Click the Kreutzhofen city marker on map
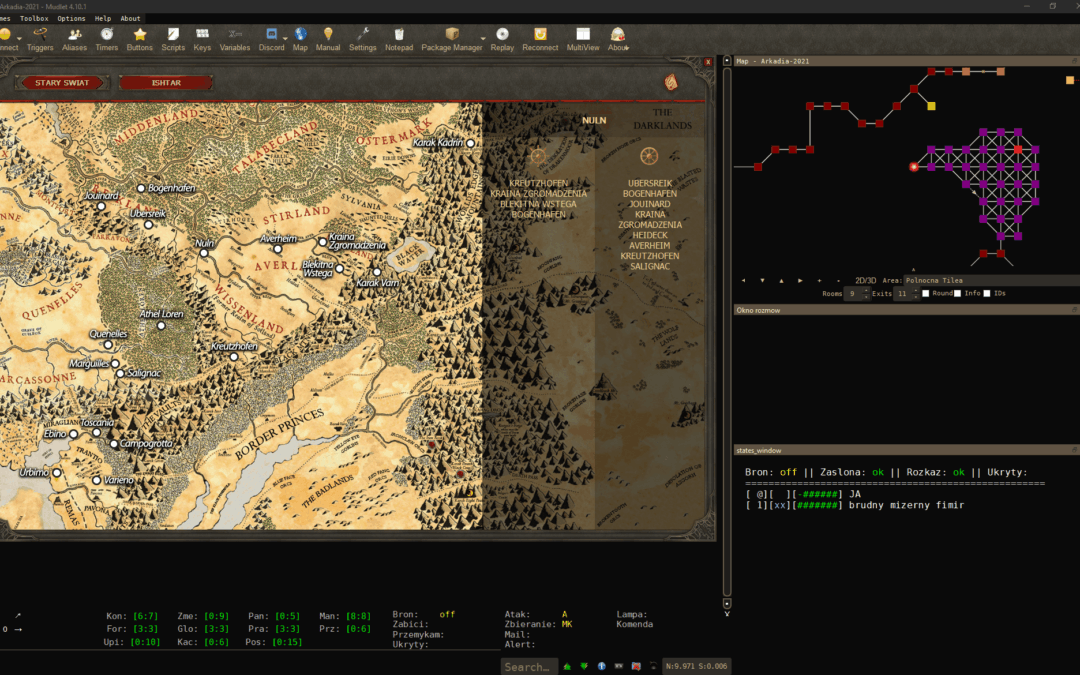 pyautogui.click(x=234, y=357)
